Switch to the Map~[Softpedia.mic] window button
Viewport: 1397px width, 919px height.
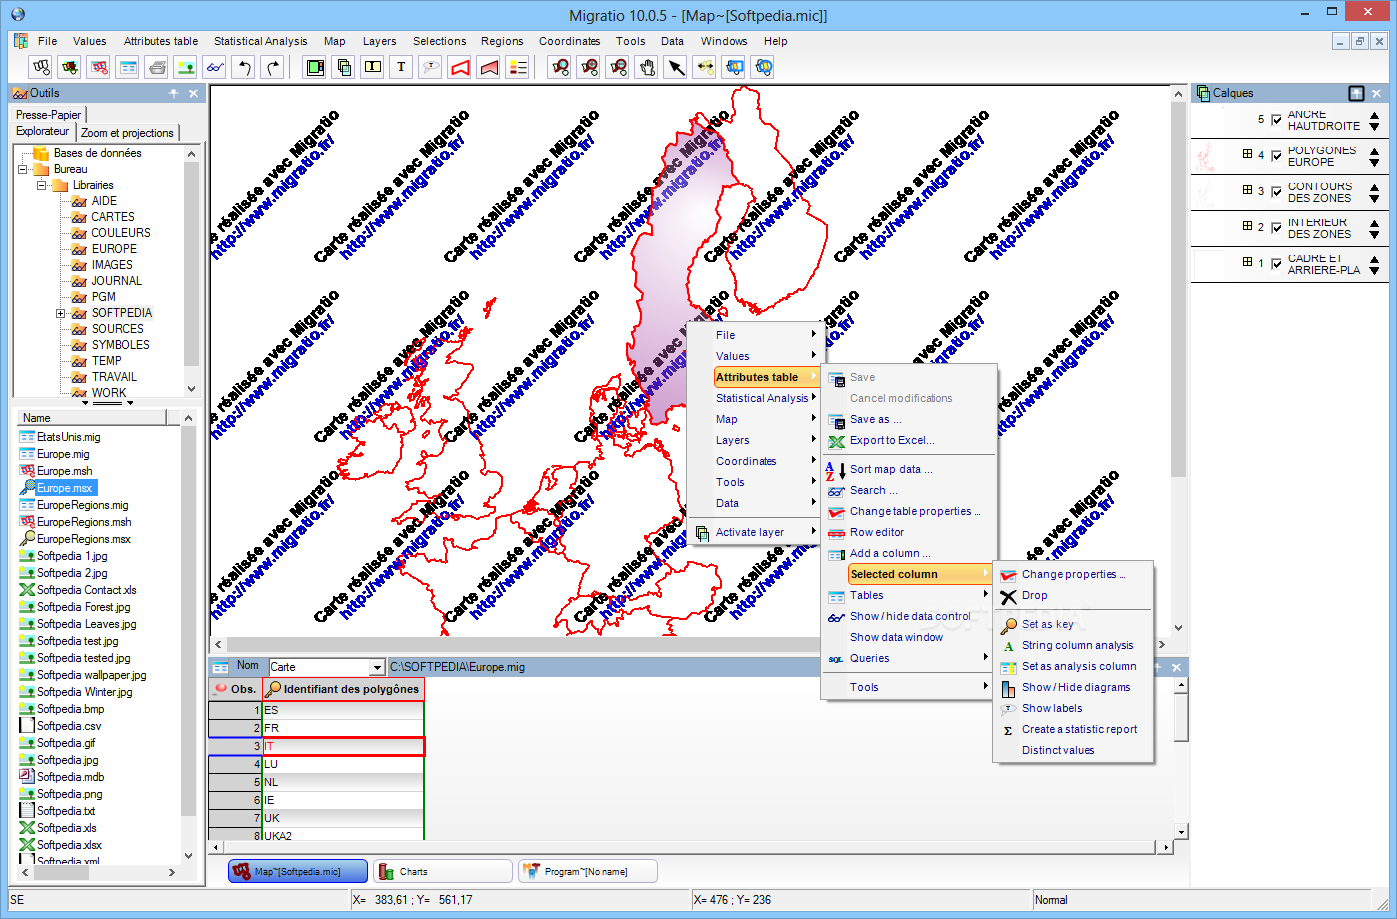(297, 872)
